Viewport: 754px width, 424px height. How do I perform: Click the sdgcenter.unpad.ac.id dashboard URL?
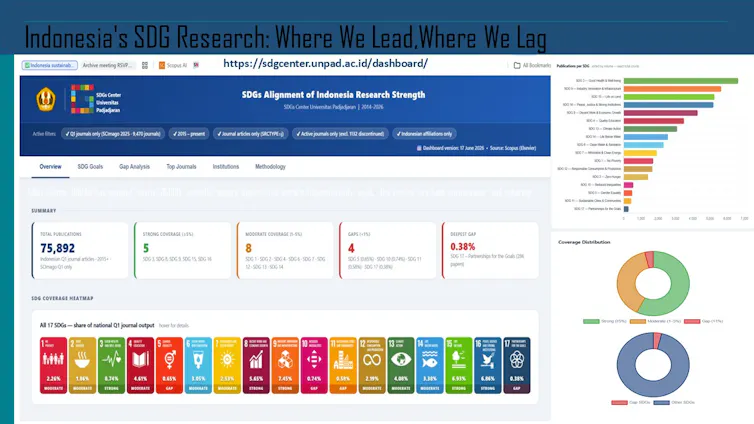(326, 63)
